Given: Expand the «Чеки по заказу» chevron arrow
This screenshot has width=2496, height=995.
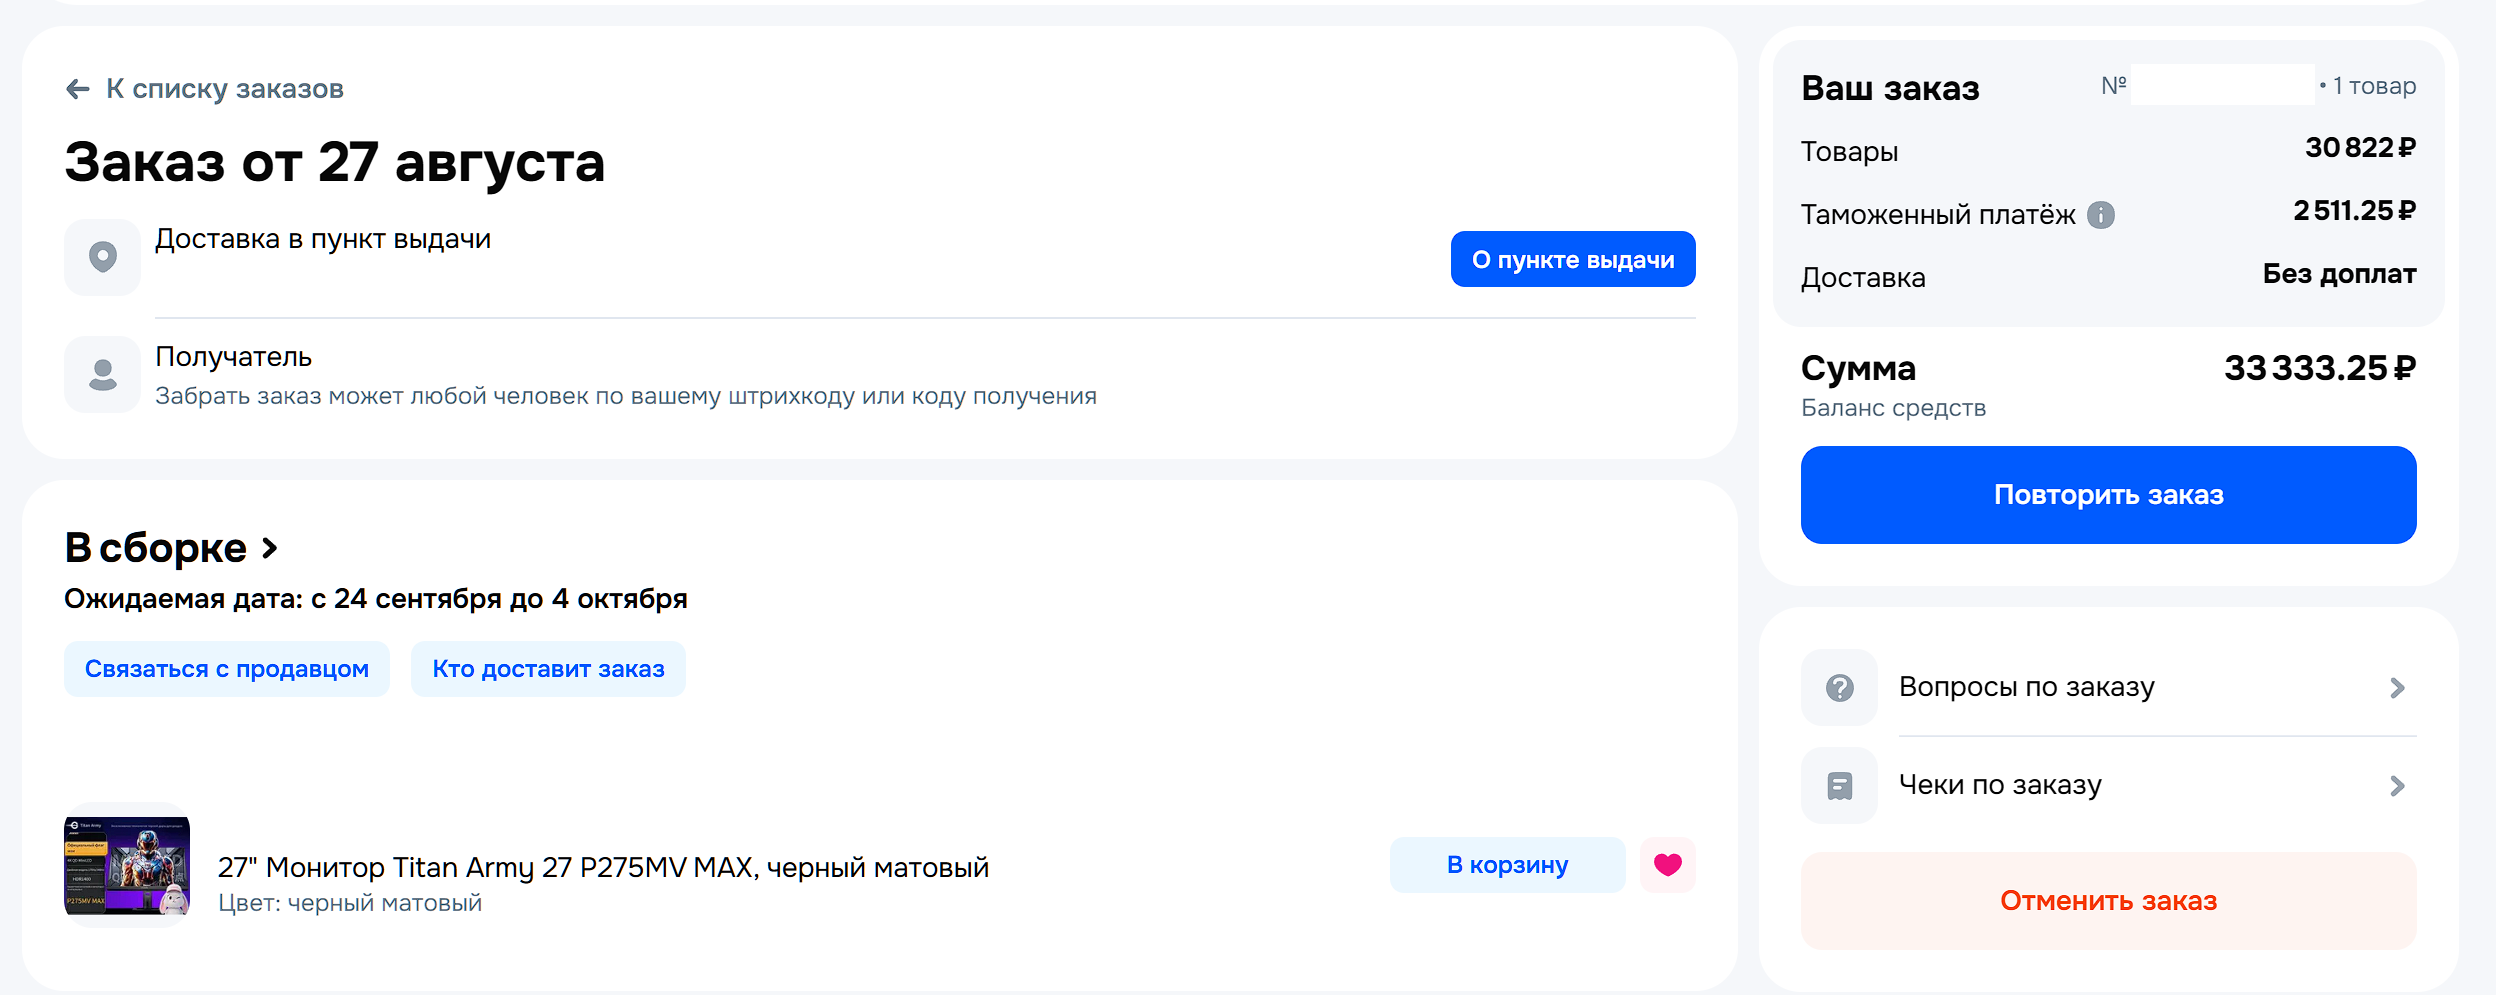Looking at the screenshot, I should 2397,786.
